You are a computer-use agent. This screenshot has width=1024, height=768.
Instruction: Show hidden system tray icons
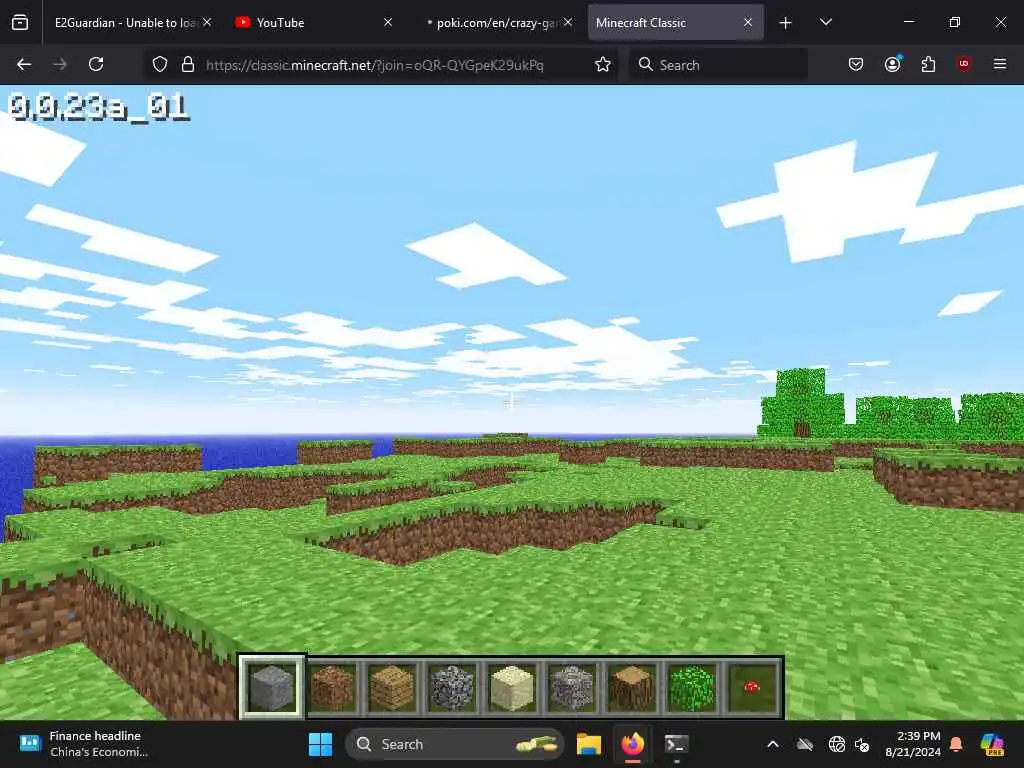(x=773, y=744)
